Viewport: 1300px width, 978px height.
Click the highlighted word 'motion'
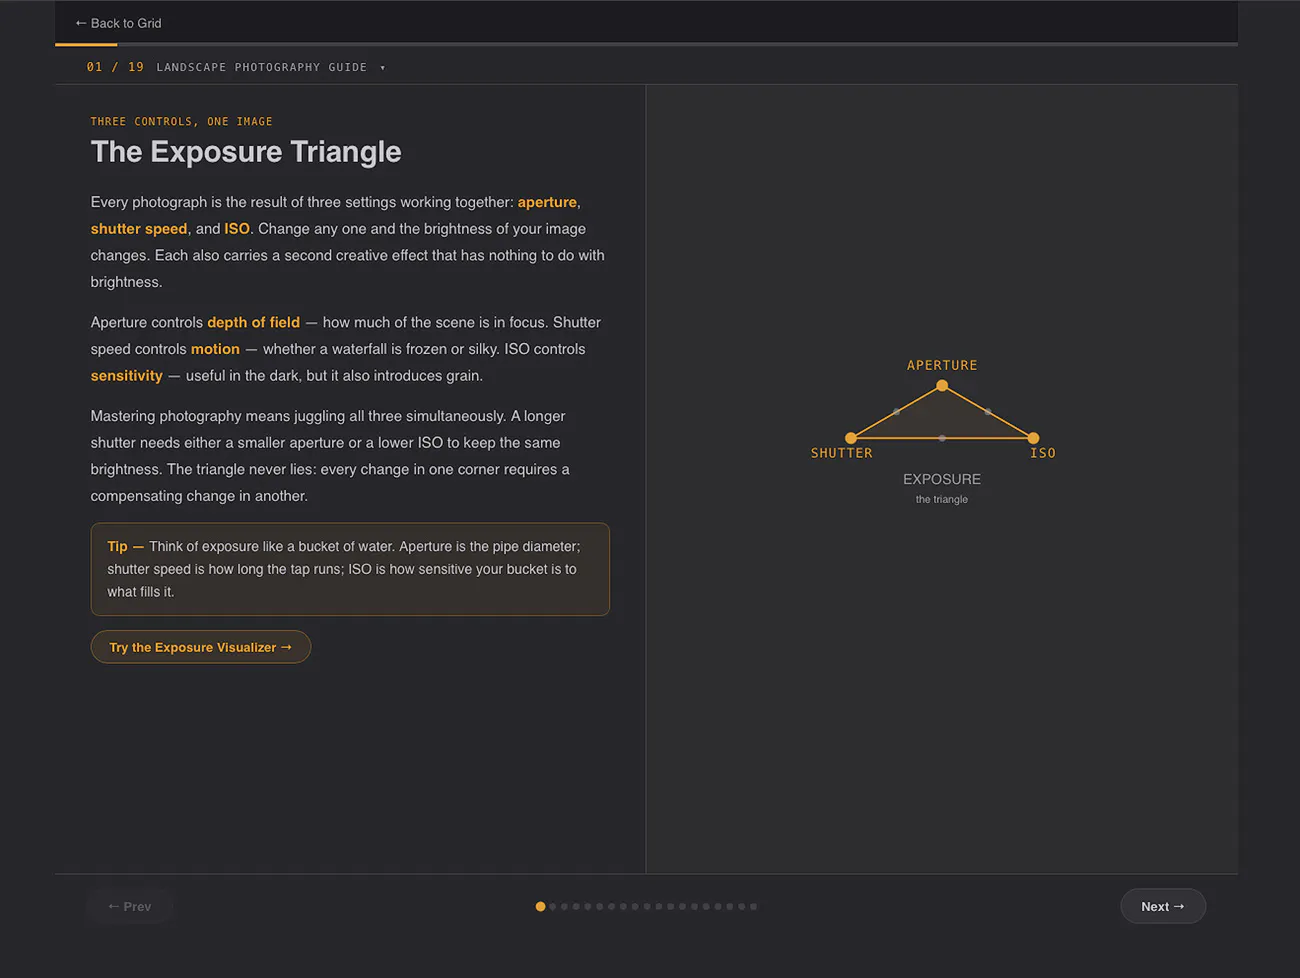pyautogui.click(x=215, y=349)
